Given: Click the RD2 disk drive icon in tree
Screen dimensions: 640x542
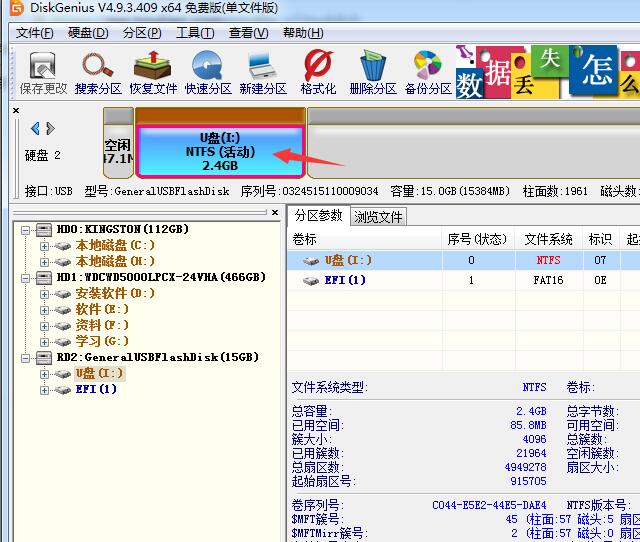Looking at the screenshot, I should [x=44, y=358].
